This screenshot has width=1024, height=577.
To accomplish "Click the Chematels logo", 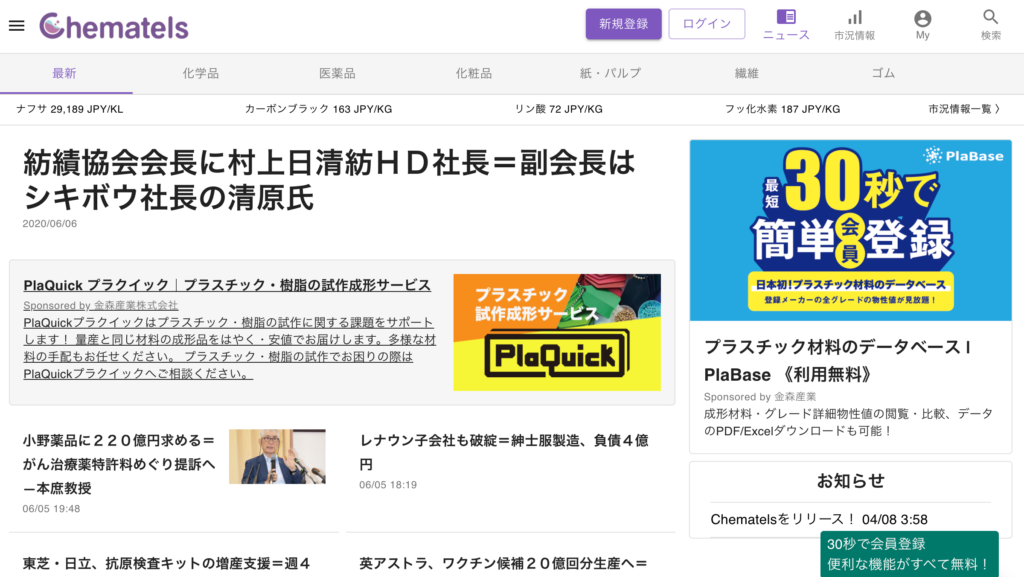I will click(114, 27).
